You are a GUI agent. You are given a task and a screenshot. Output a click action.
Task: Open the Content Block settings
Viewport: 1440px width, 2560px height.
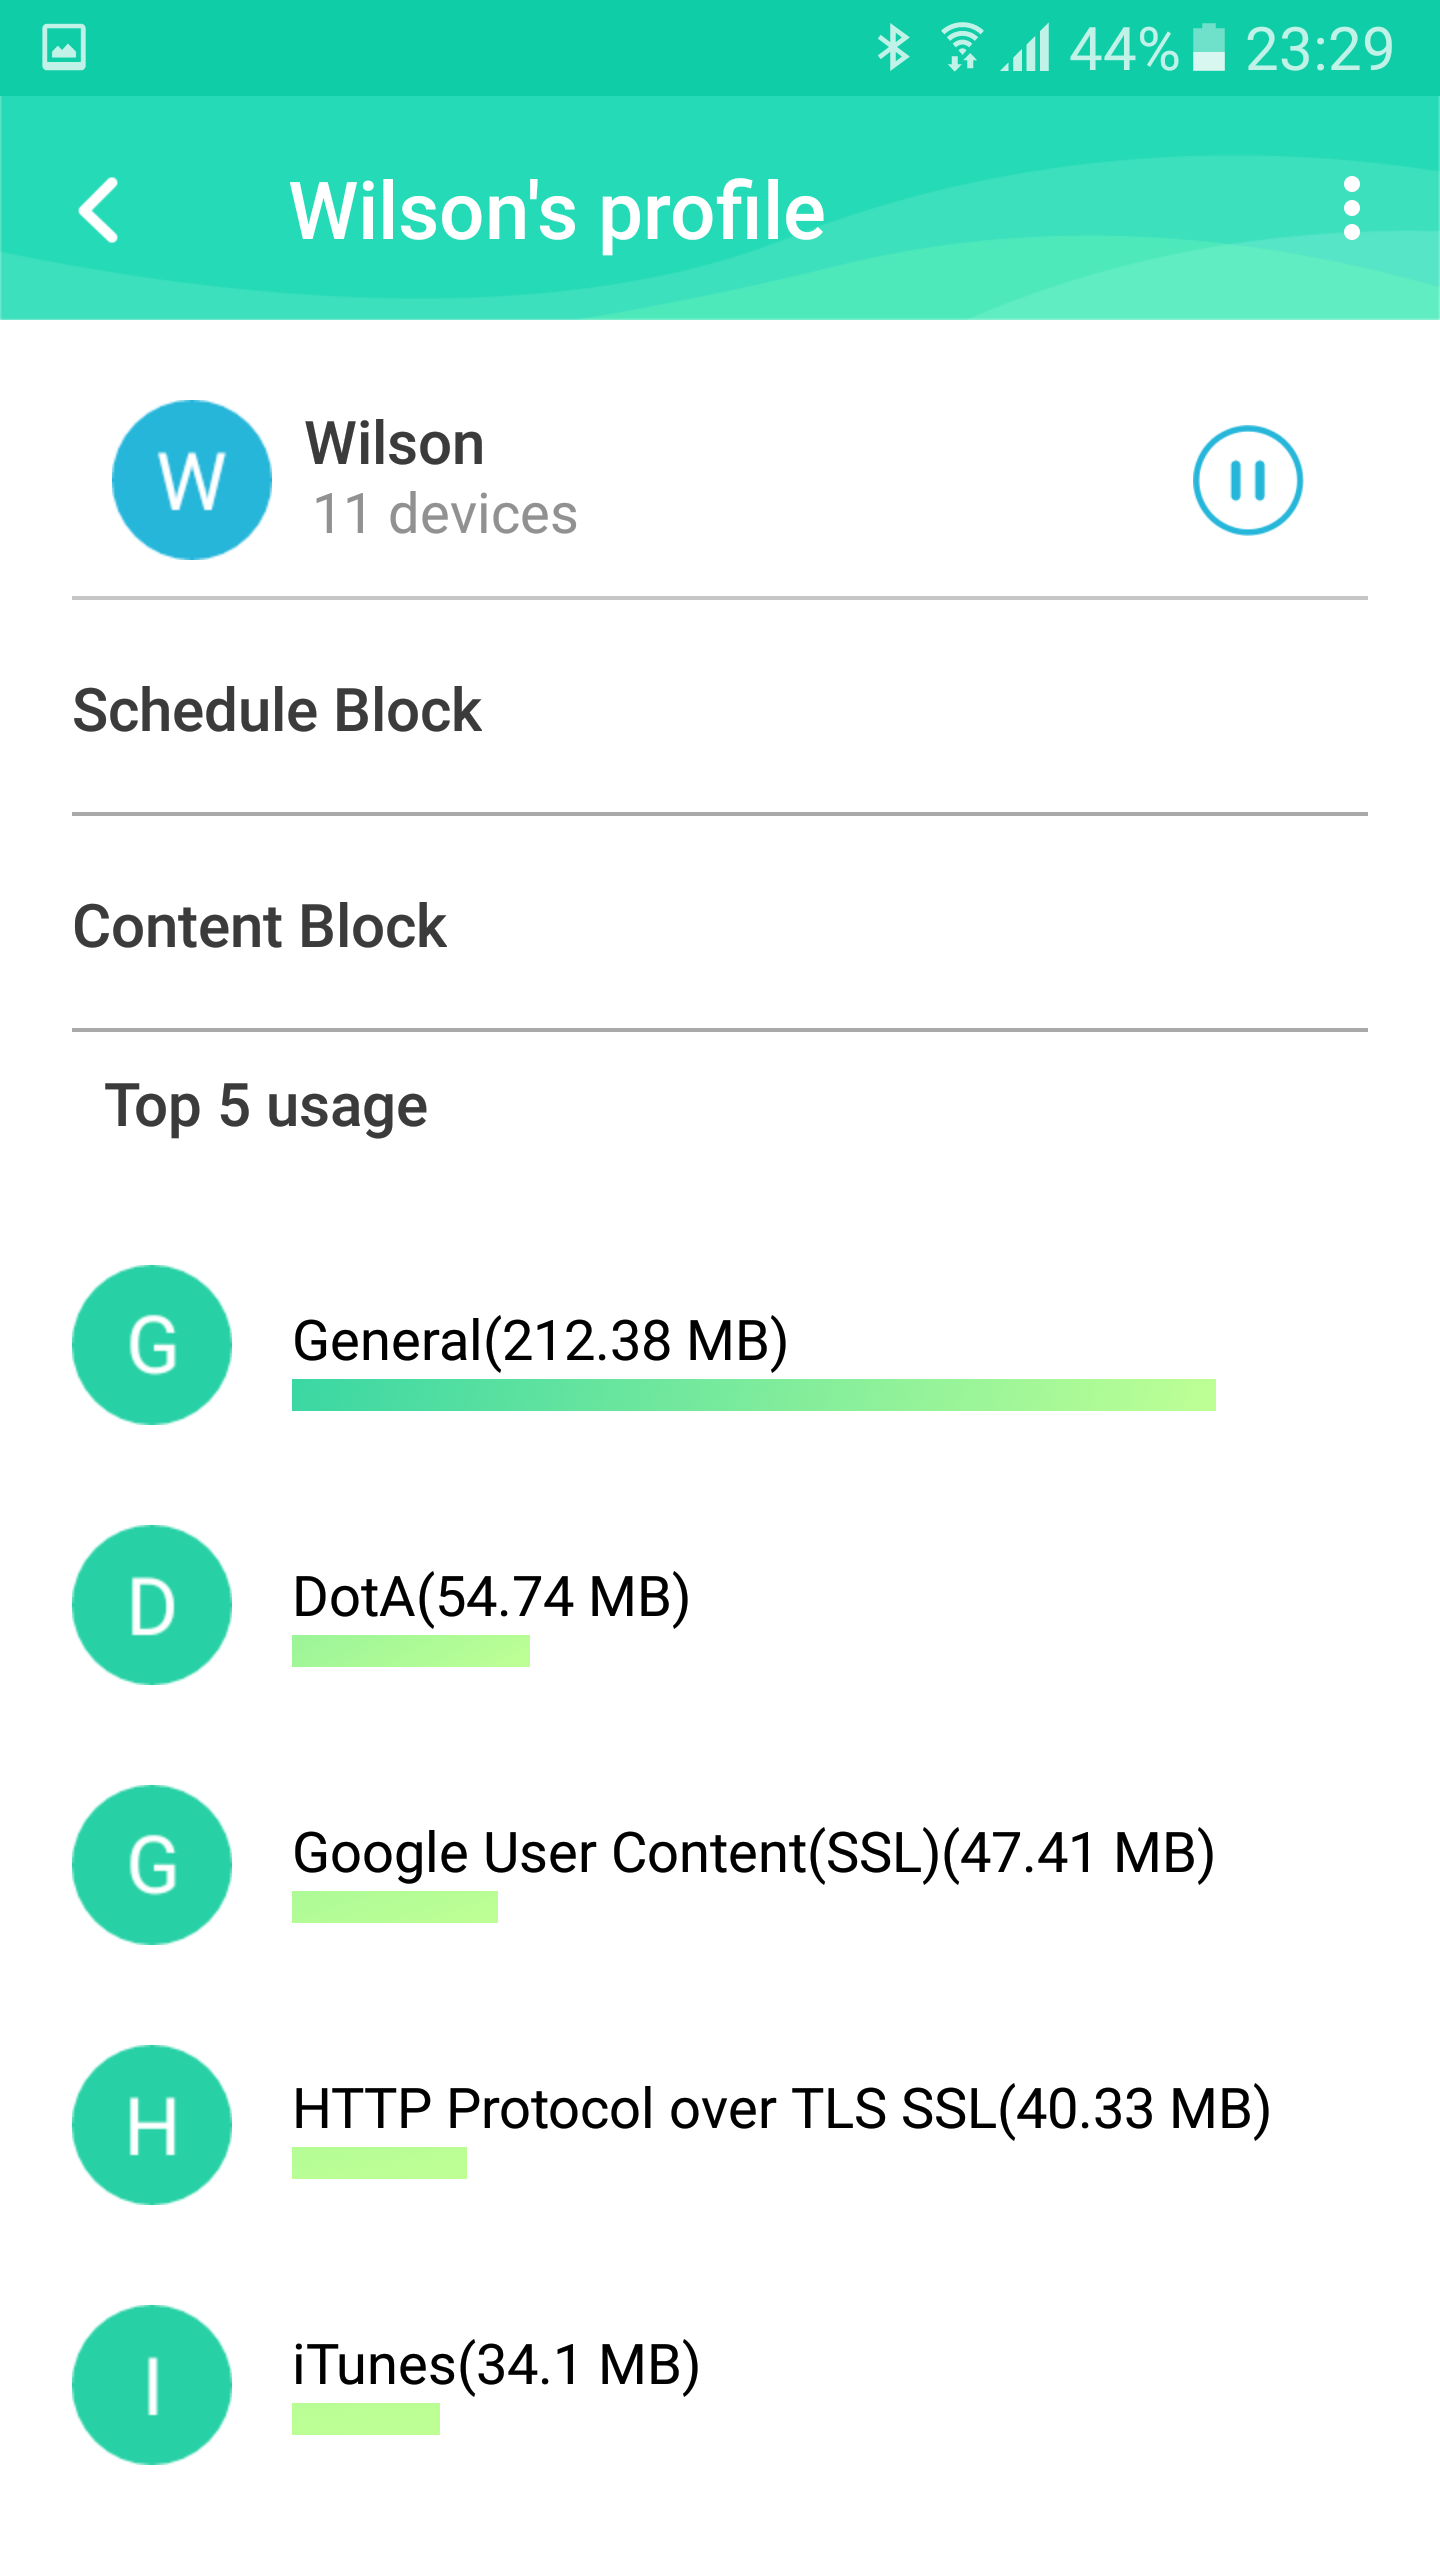click(260, 927)
